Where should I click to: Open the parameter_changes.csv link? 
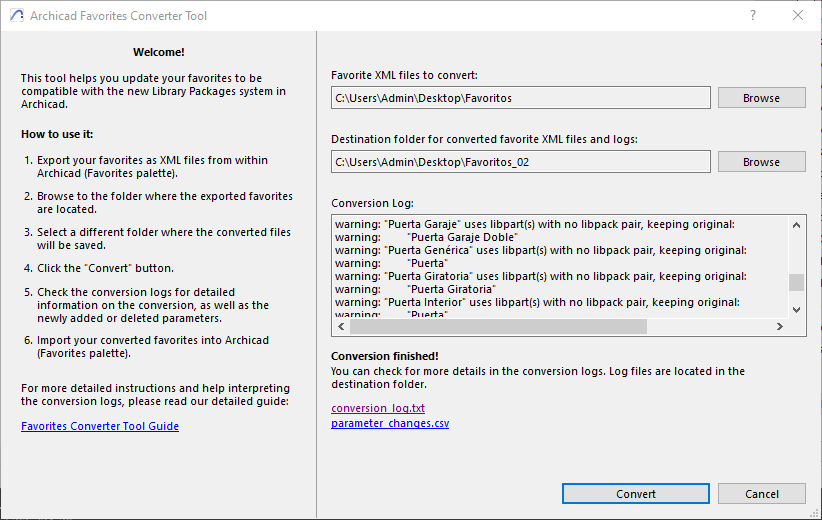tap(390, 423)
